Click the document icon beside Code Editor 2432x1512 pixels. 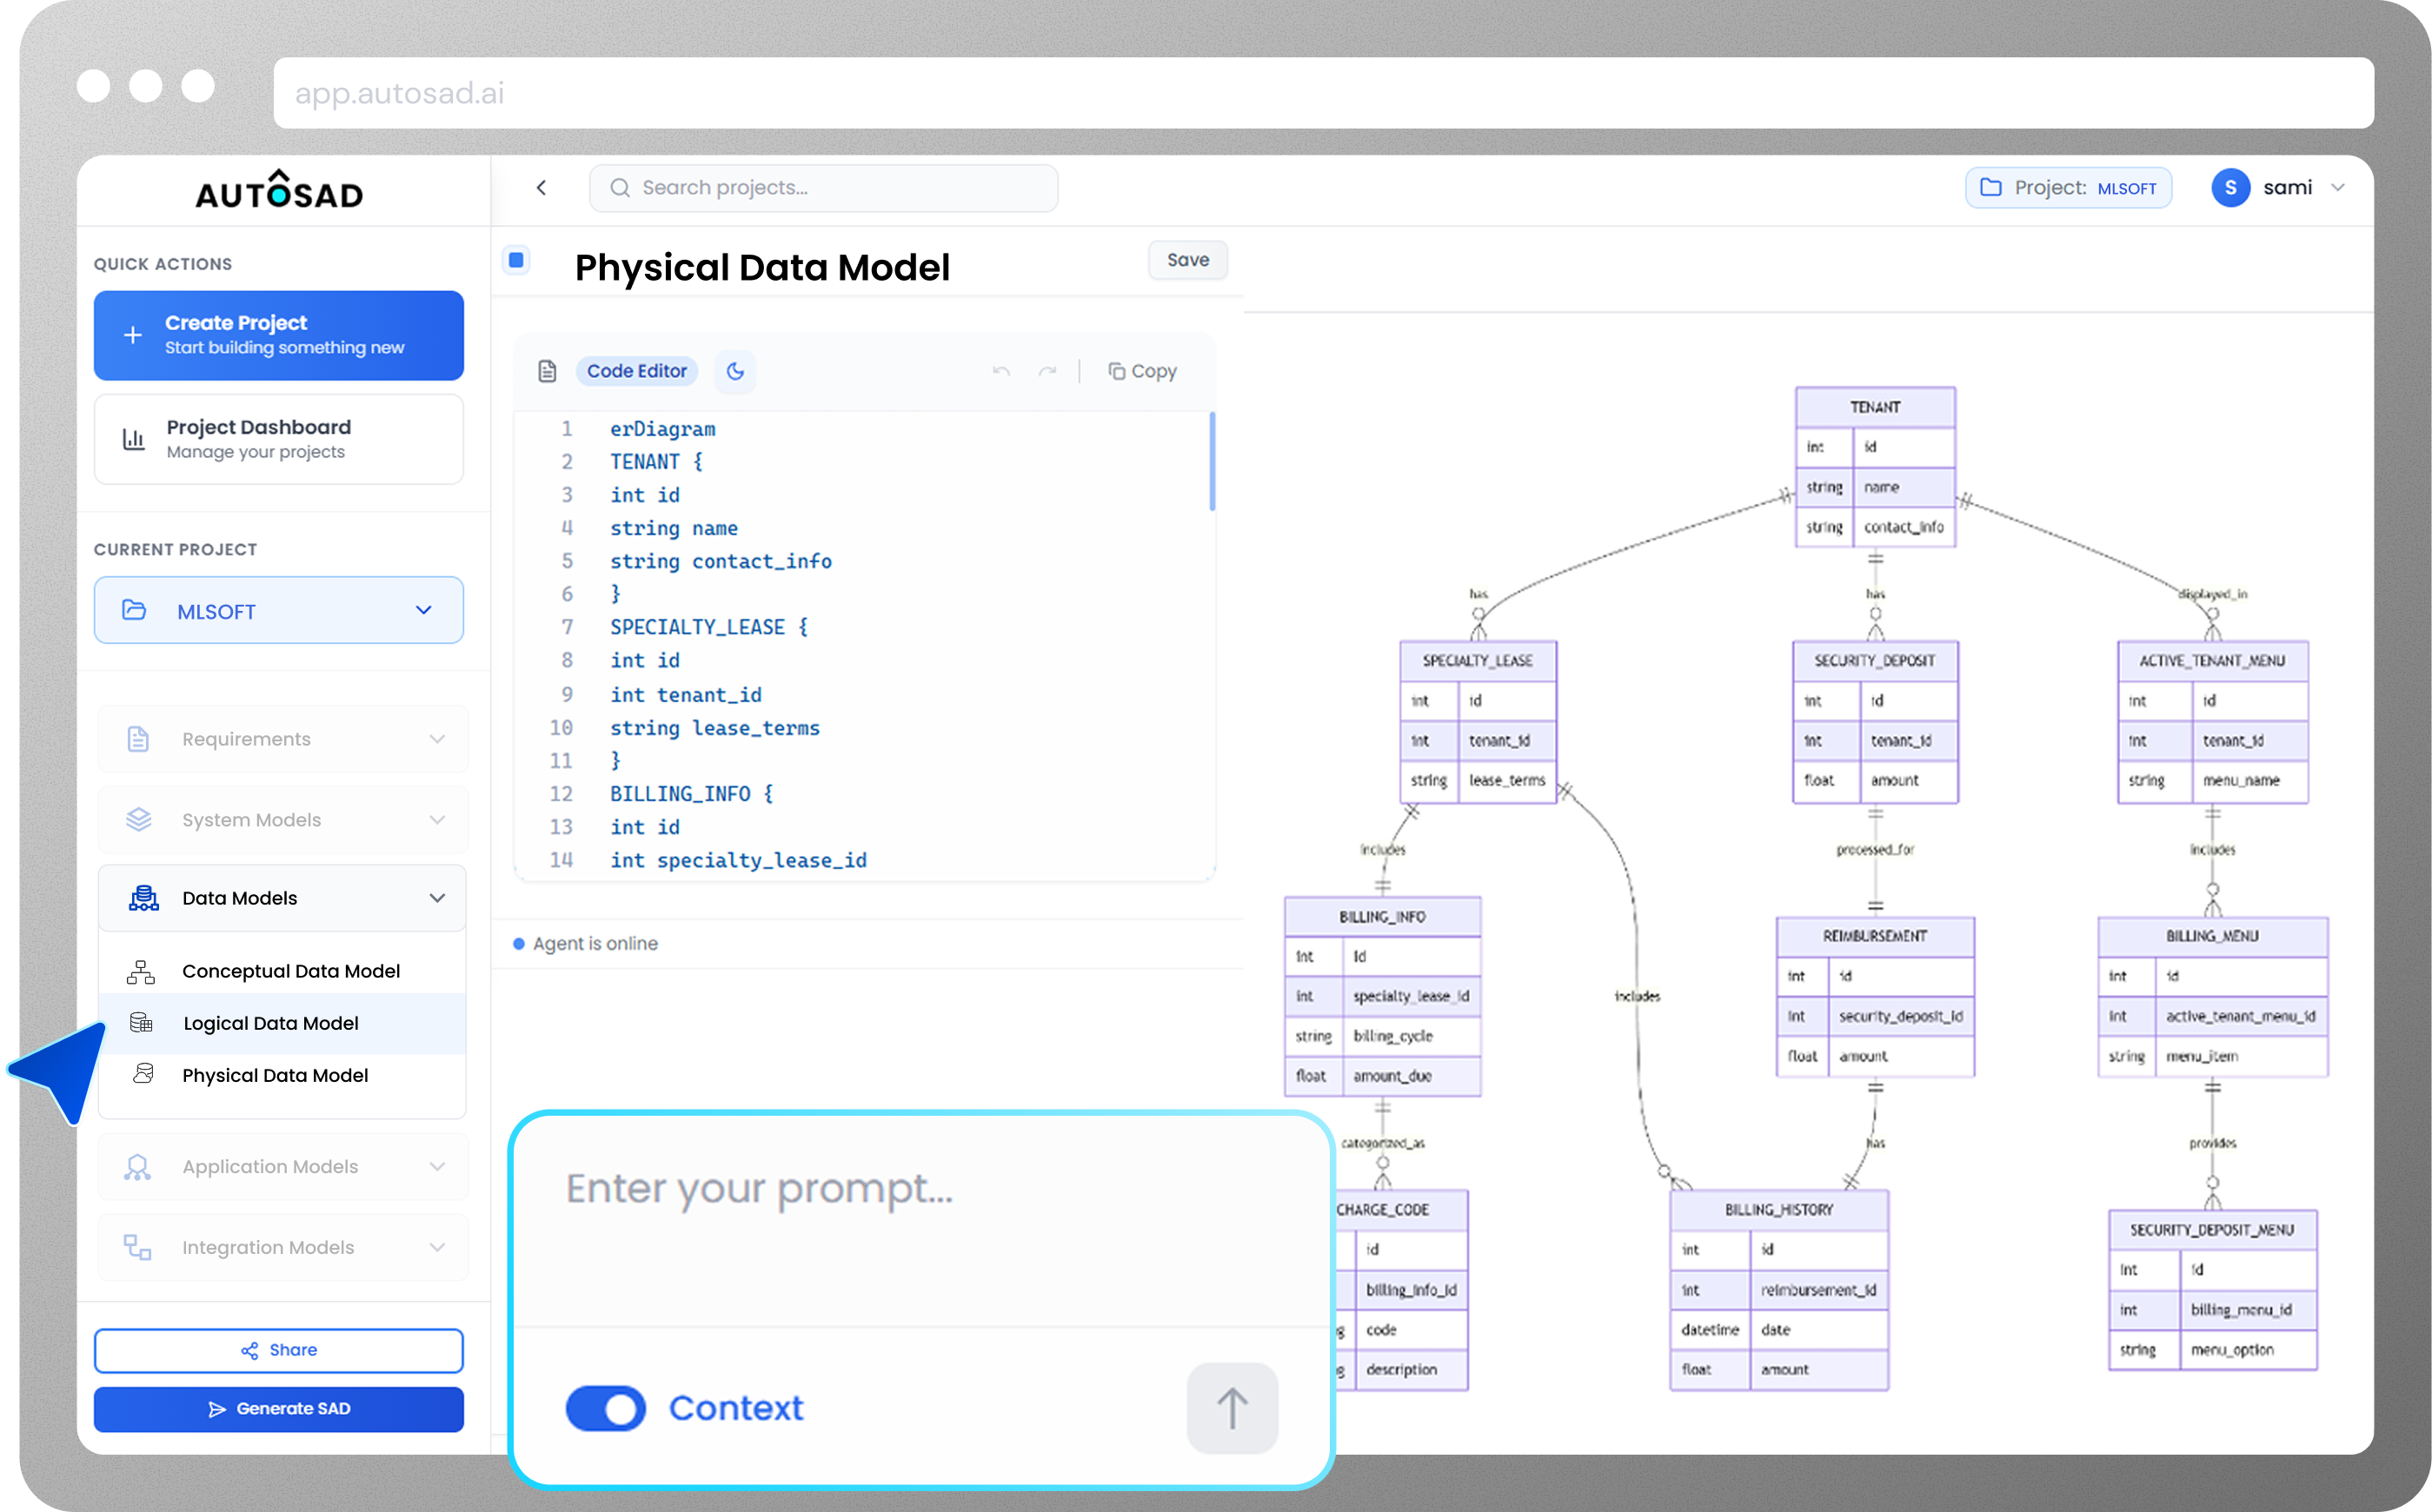point(547,371)
